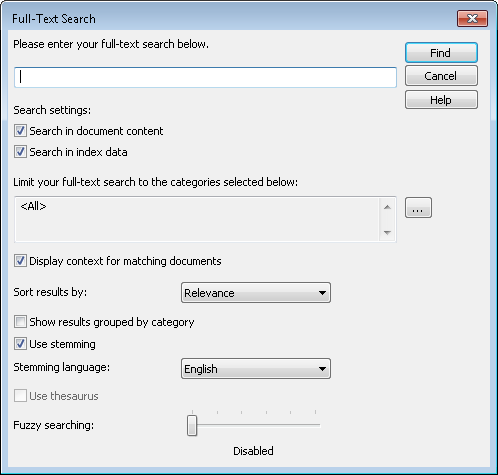Screen dimensions: 498x475
Task: Click the Find button
Action: coord(441,53)
